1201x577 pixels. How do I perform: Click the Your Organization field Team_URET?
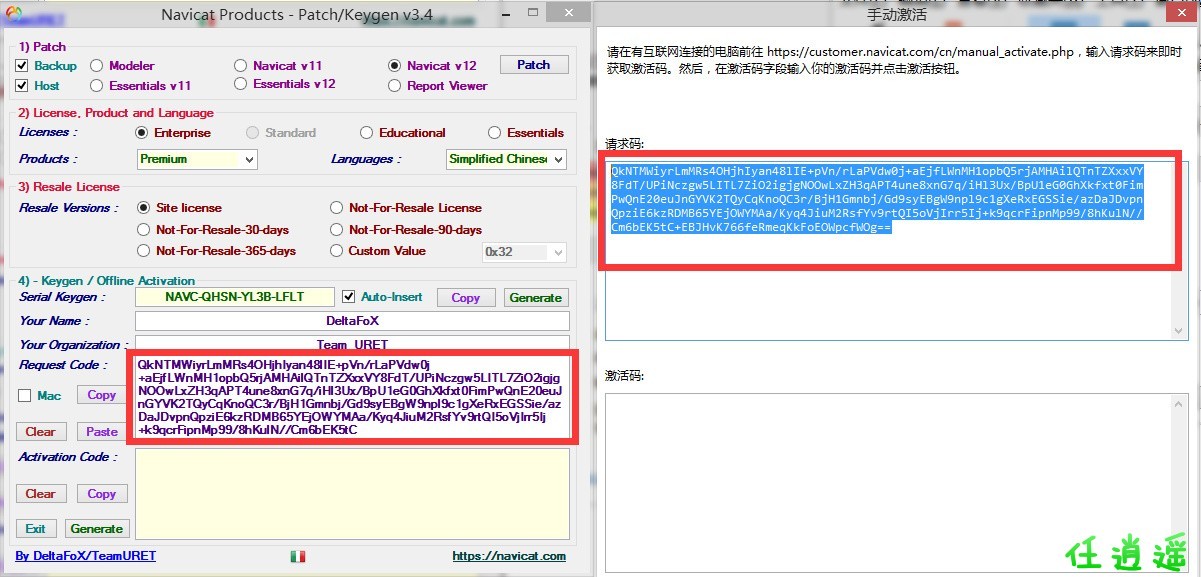(x=352, y=344)
